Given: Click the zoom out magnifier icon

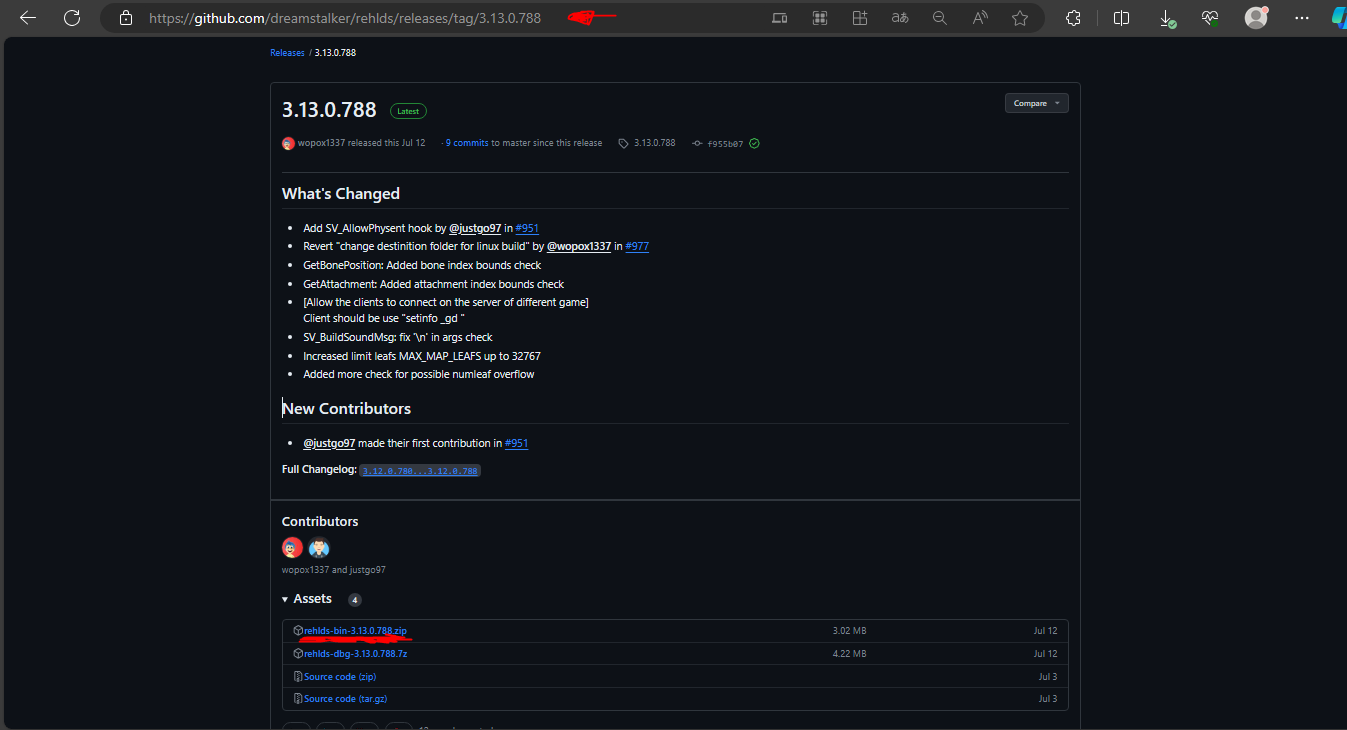Looking at the screenshot, I should [x=940, y=18].
